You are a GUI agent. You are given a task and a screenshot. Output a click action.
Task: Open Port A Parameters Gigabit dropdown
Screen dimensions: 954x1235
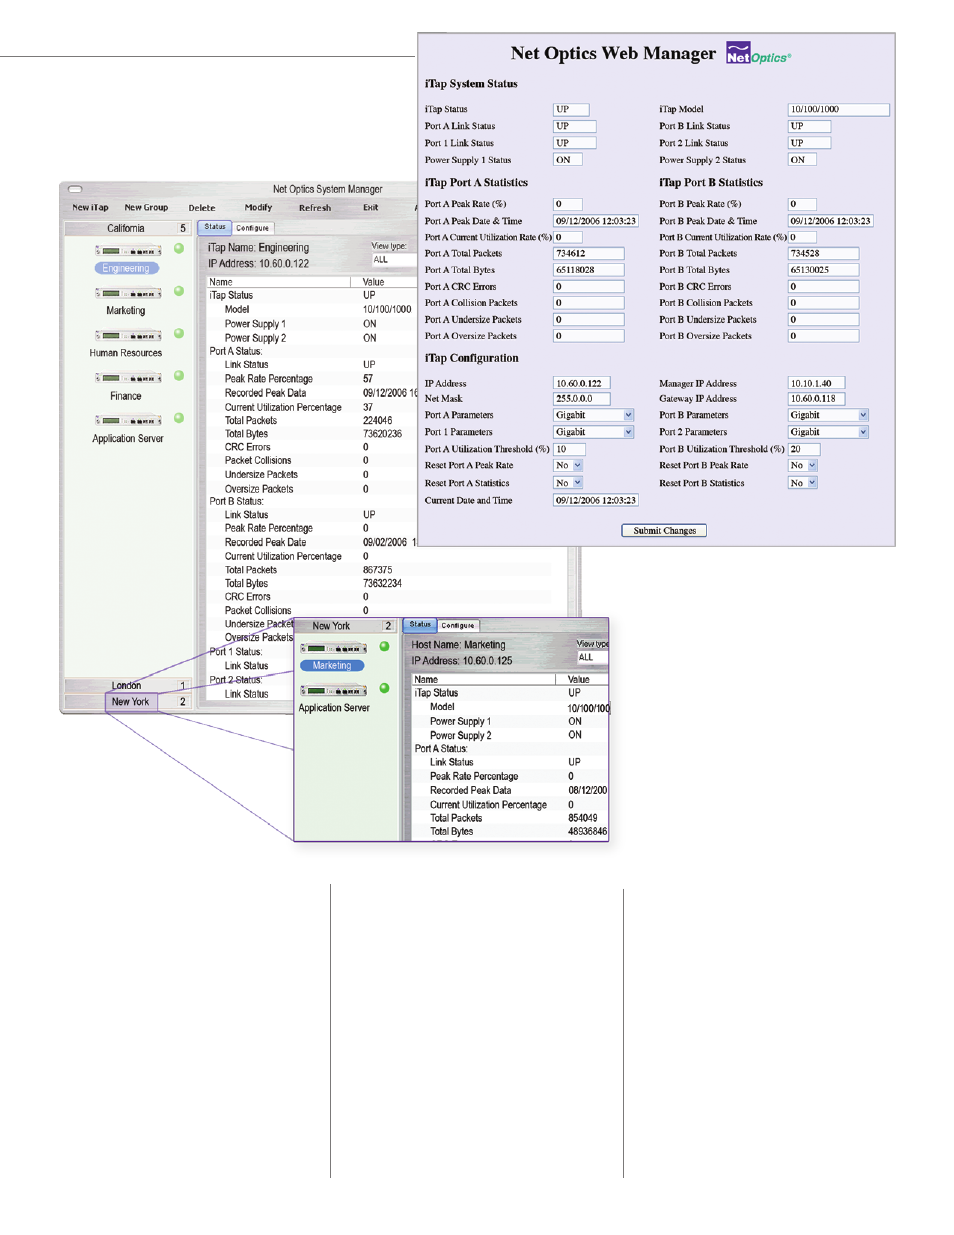click(x=594, y=415)
